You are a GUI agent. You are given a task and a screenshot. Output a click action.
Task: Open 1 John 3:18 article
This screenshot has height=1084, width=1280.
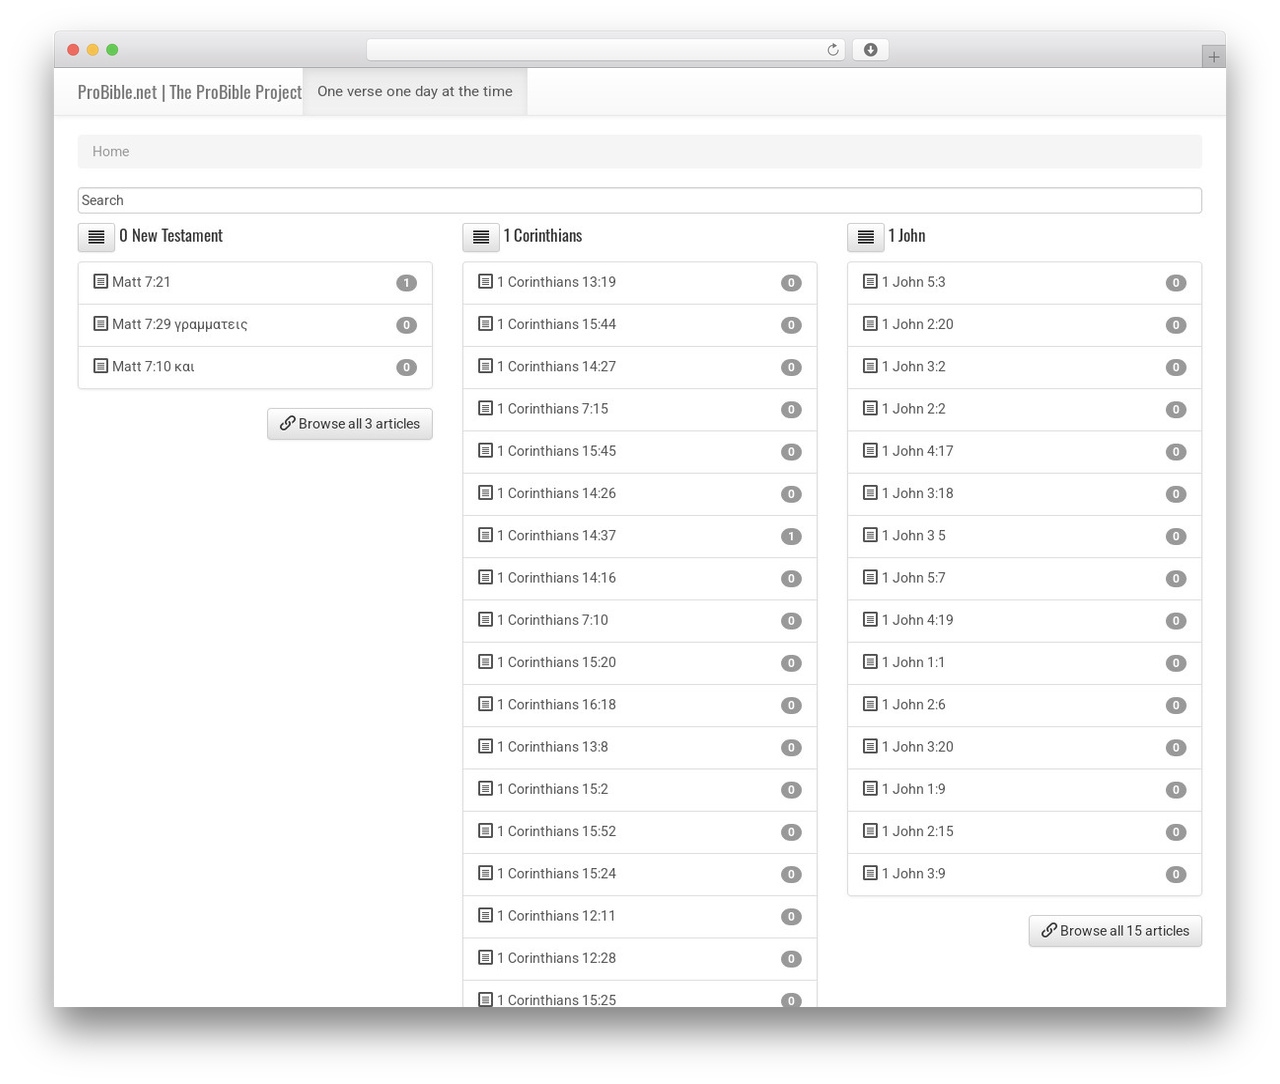click(x=1025, y=494)
